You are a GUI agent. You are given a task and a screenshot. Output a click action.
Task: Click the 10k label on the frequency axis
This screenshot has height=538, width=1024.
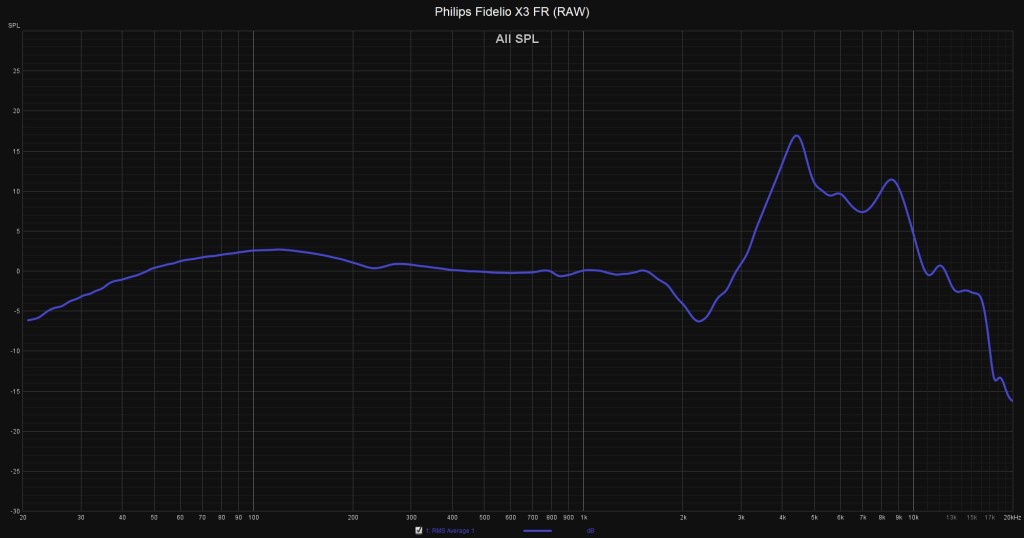pyautogui.click(x=913, y=518)
